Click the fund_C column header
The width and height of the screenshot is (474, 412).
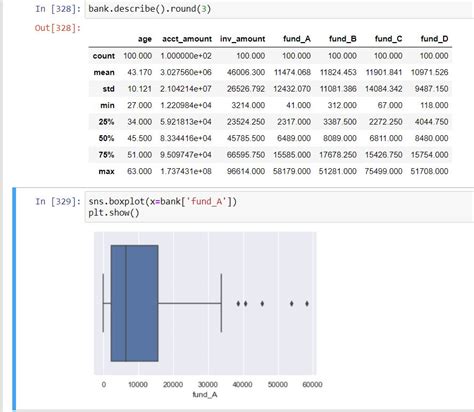pos(388,39)
